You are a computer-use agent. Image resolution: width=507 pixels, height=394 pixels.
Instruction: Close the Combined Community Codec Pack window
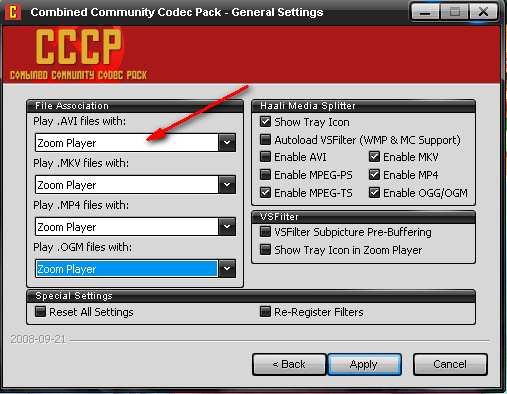pyautogui.click(x=483, y=12)
